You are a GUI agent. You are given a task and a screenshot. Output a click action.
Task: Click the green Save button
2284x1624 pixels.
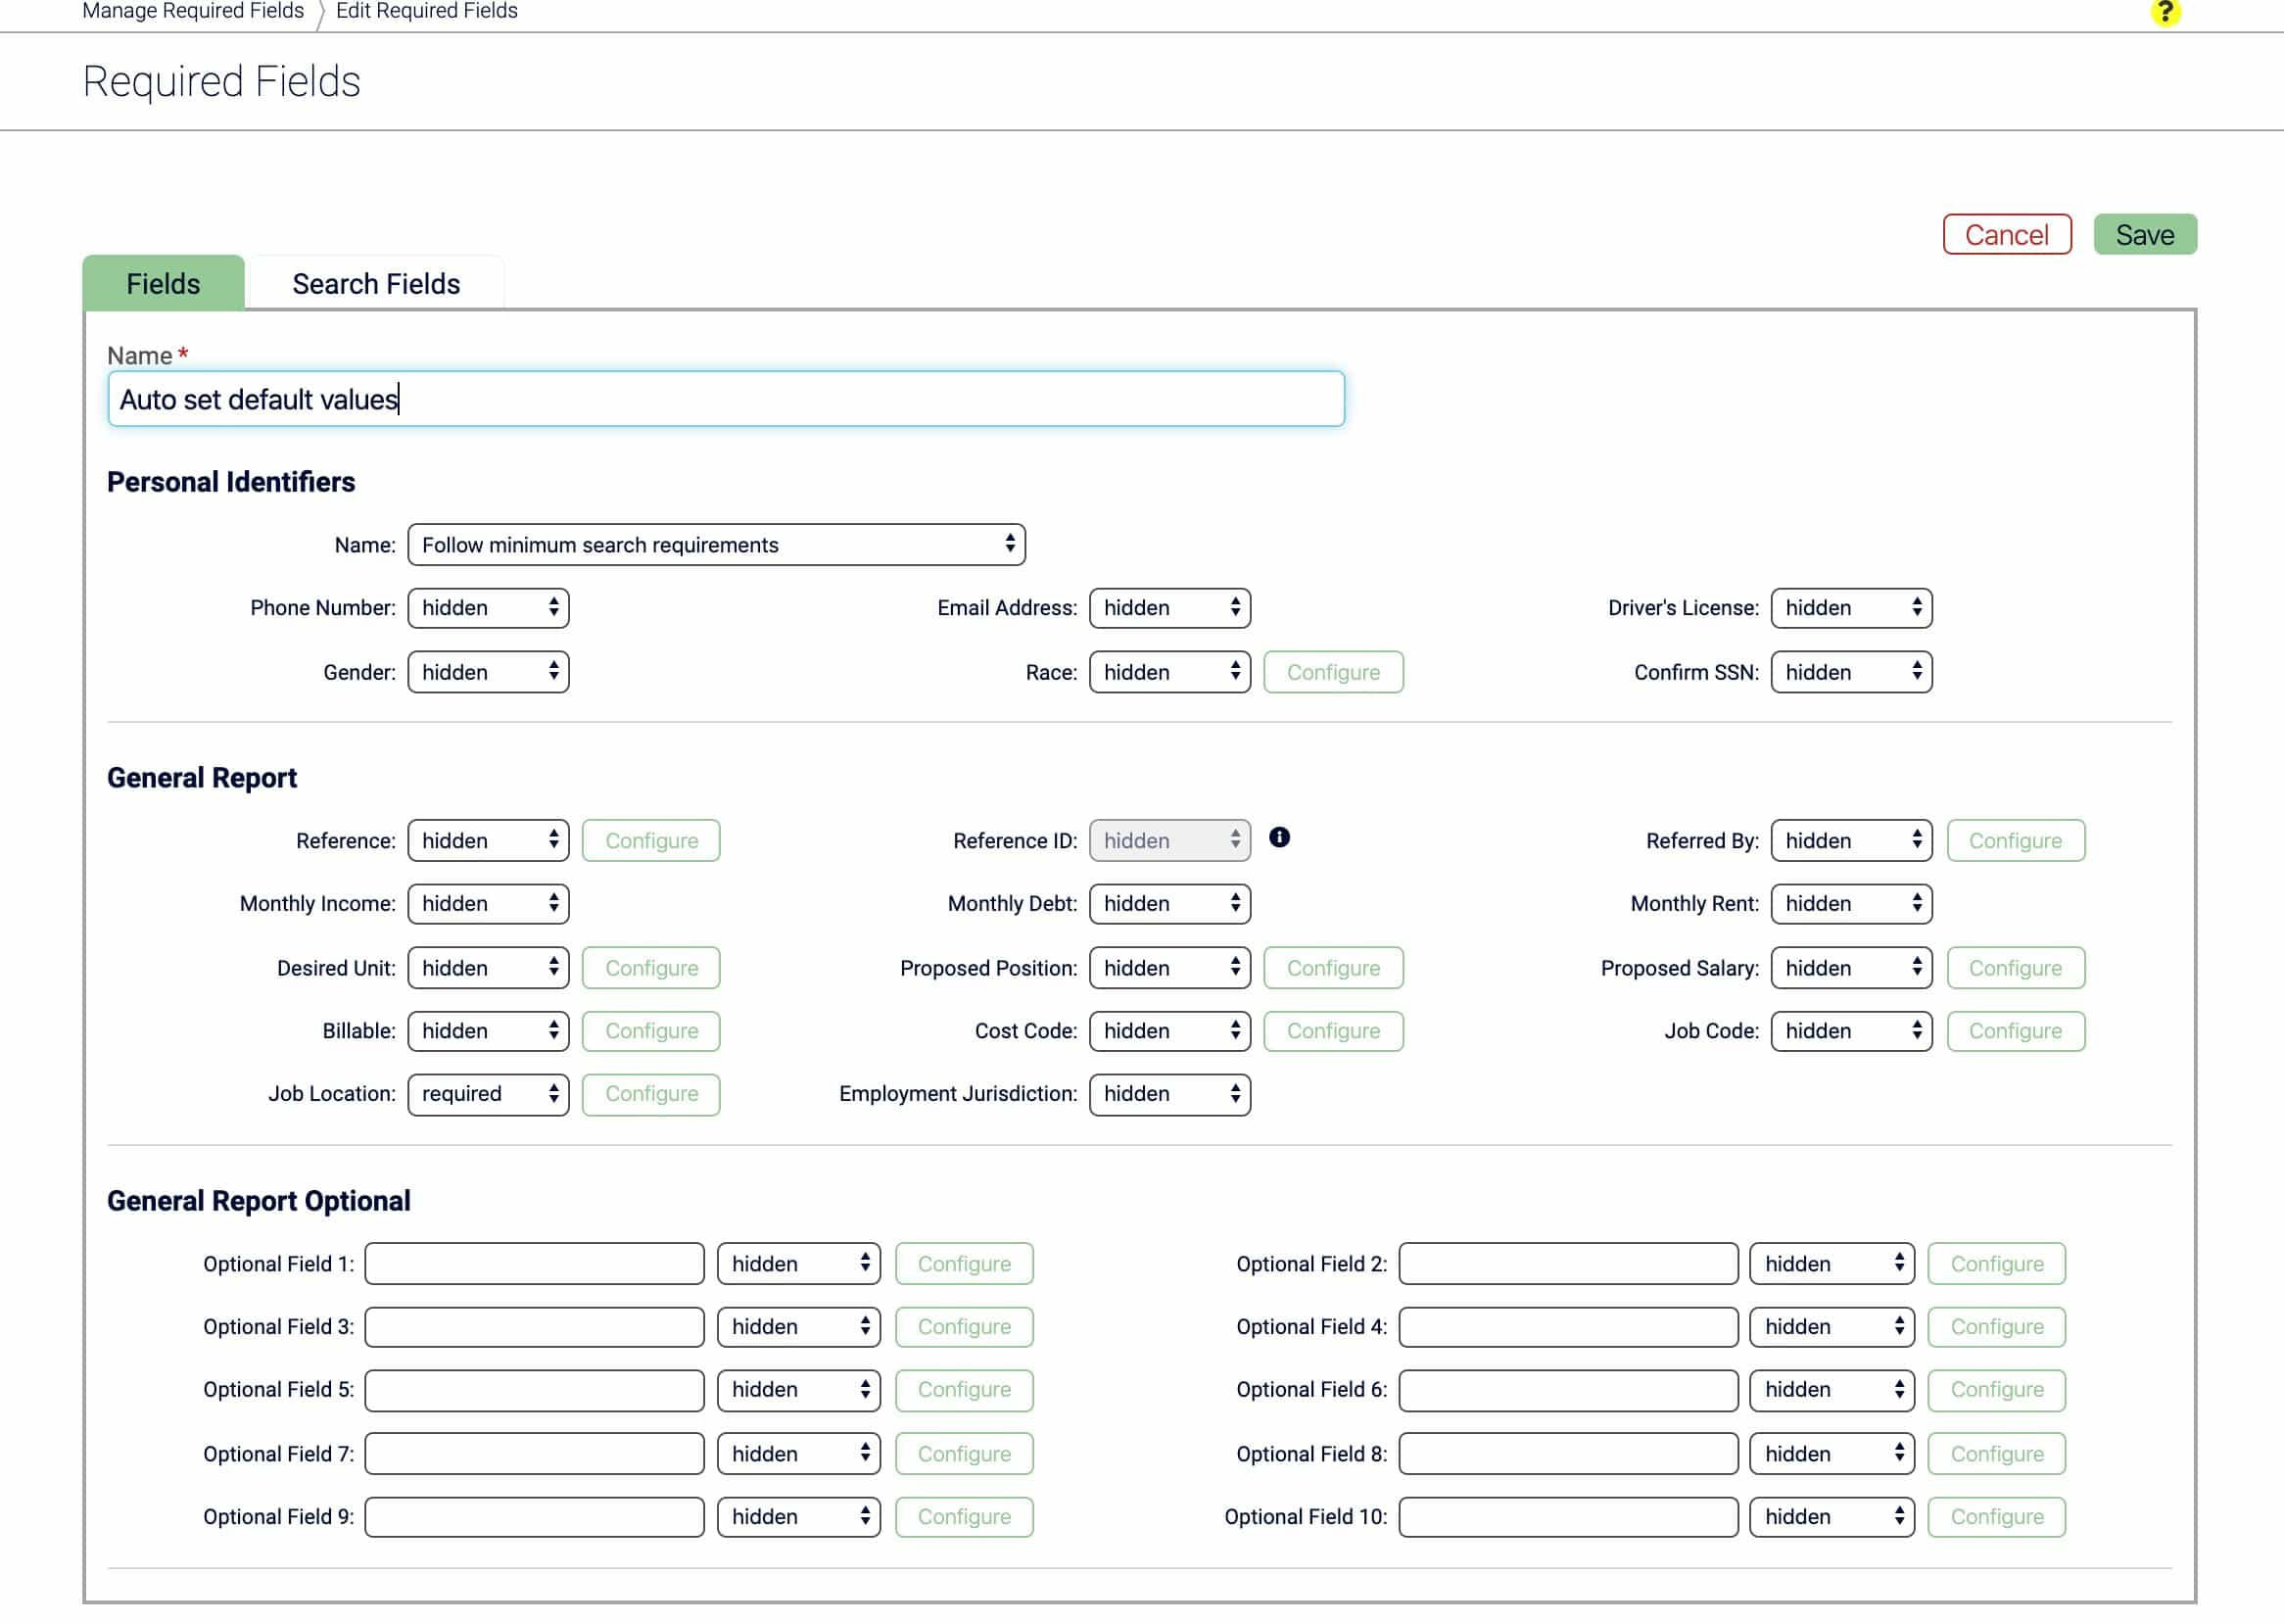(2145, 234)
